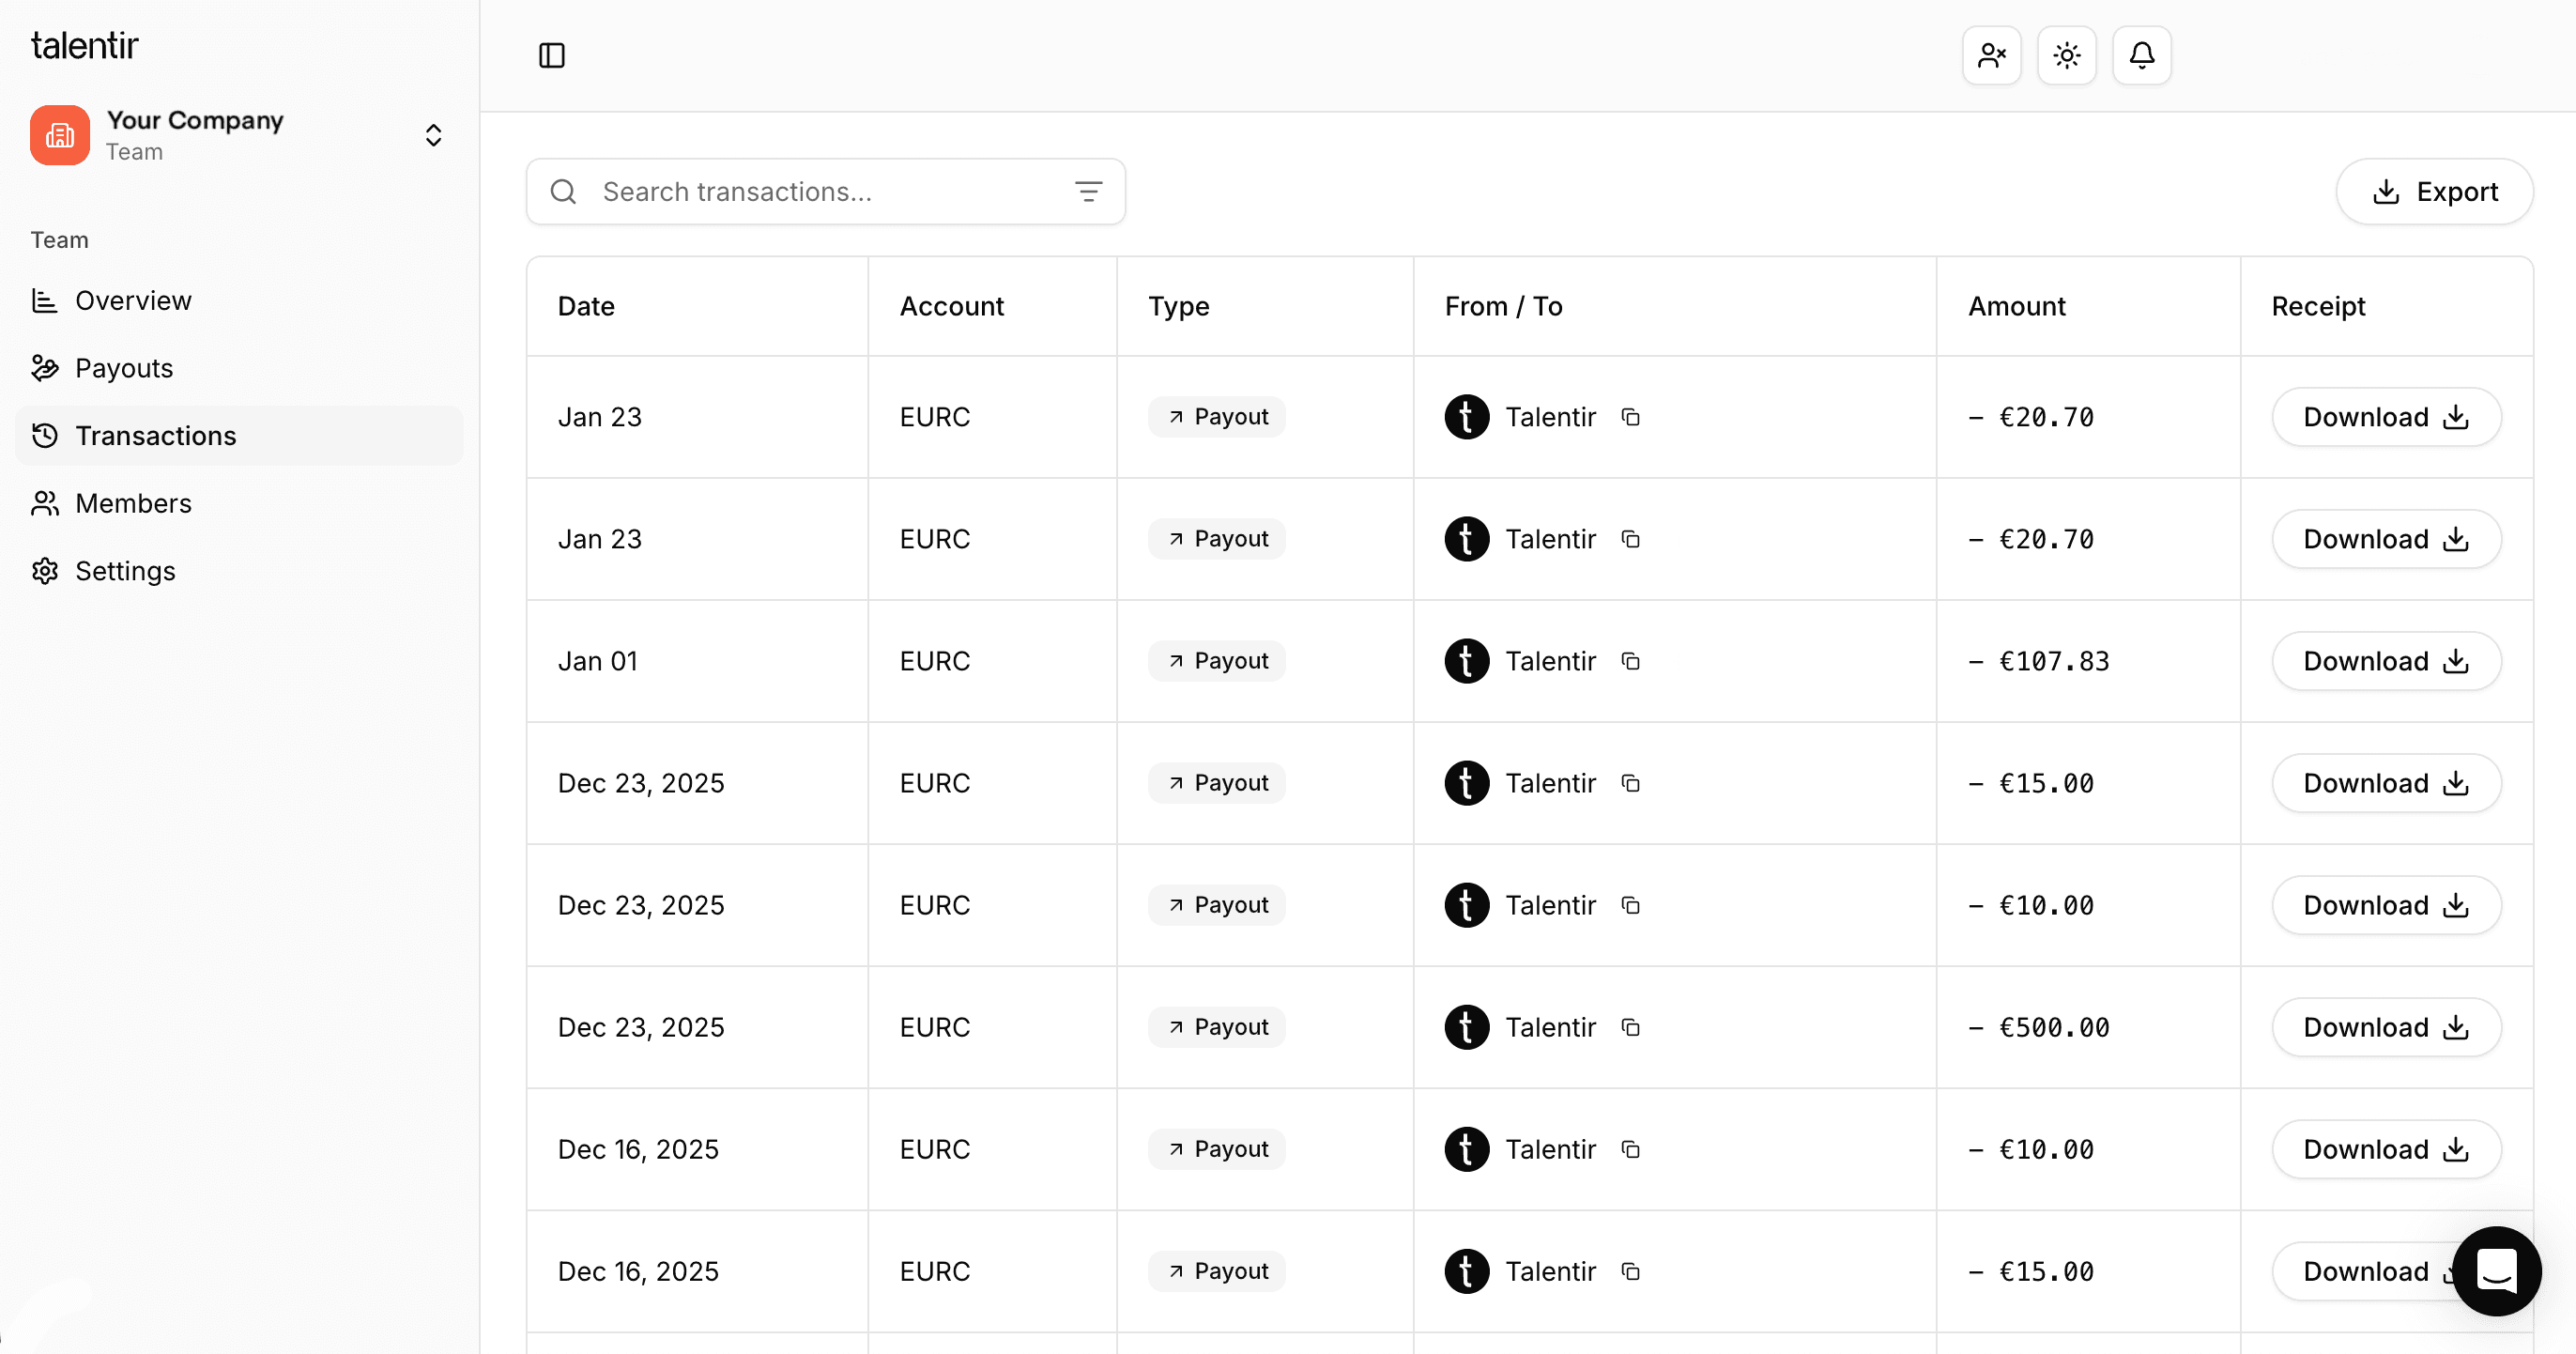
Task: Download receipt for €107.83 payout
Action: pyautogui.click(x=2386, y=661)
